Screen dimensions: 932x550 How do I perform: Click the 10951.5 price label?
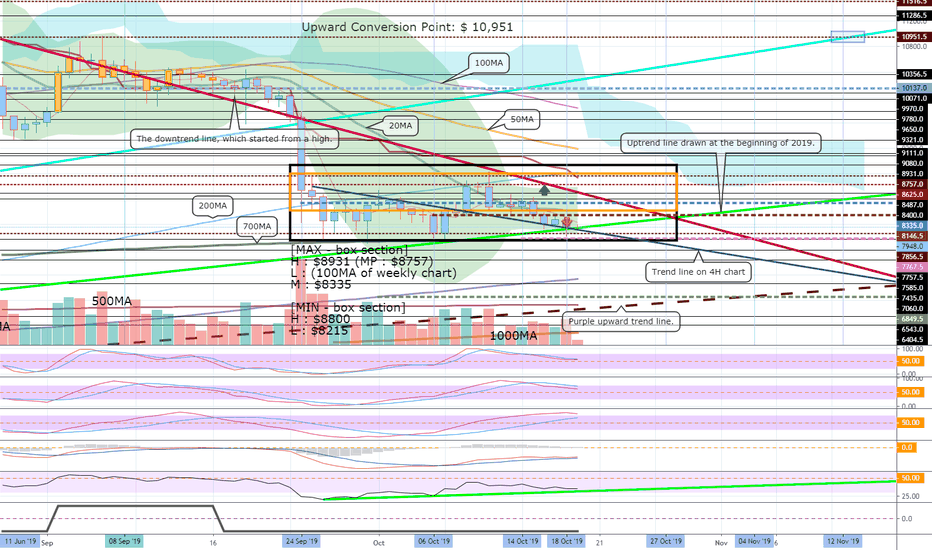click(912, 37)
